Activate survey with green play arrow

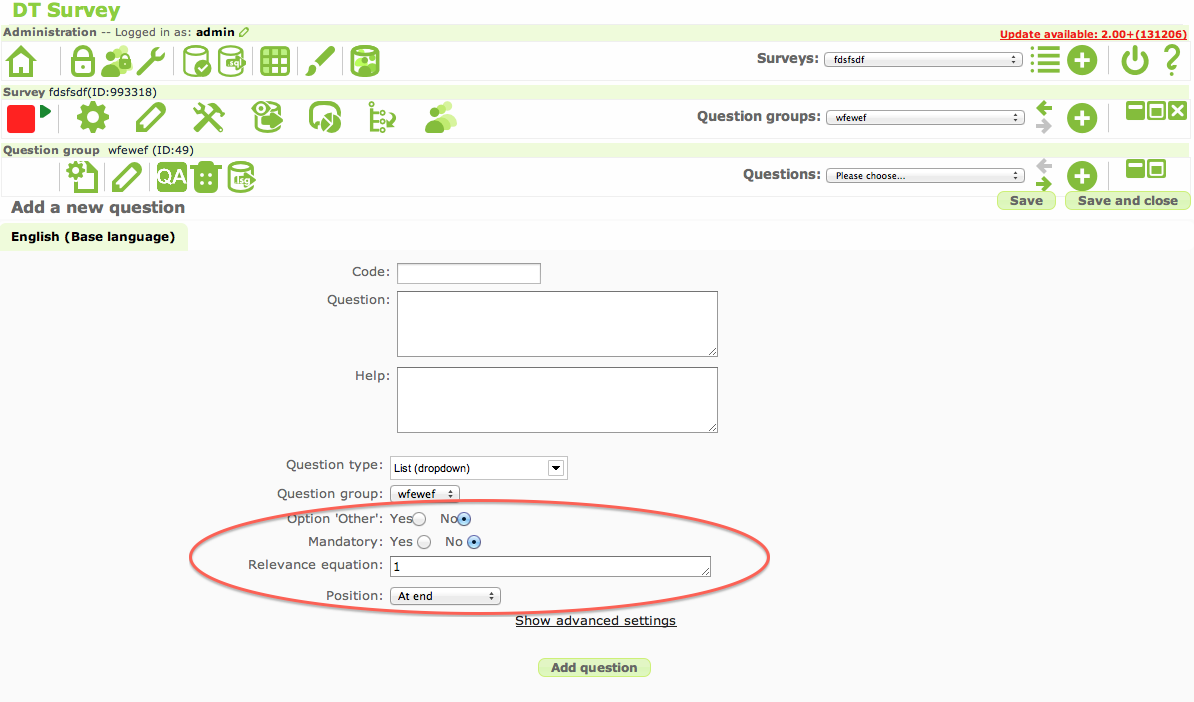pyautogui.click(x=45, y=112)
